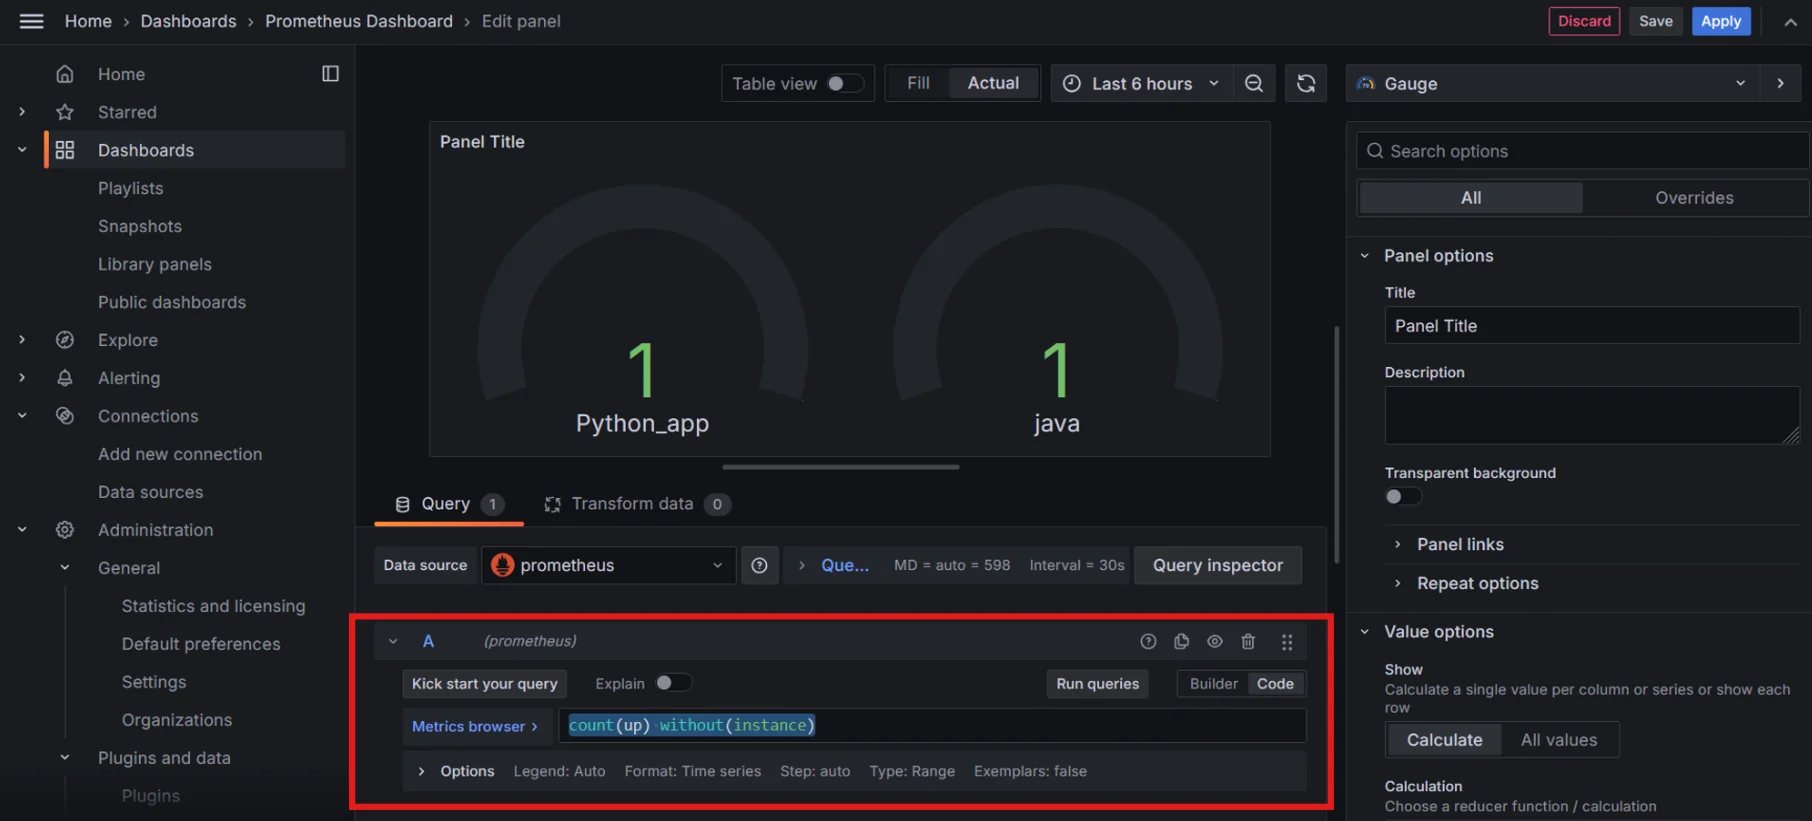This screenshot has height=821, width=1812.
Task: Click the Dashboards grid icon
Action: coord(65,150)
